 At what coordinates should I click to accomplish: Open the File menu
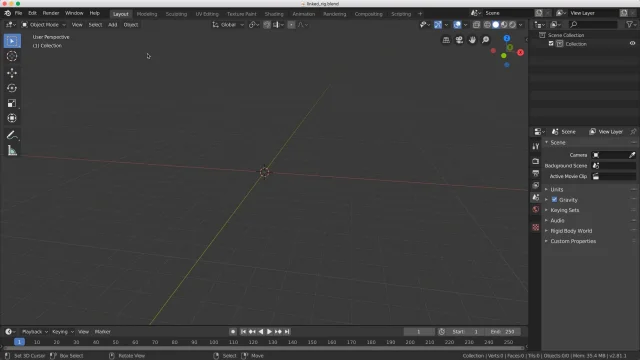(18, 13)
